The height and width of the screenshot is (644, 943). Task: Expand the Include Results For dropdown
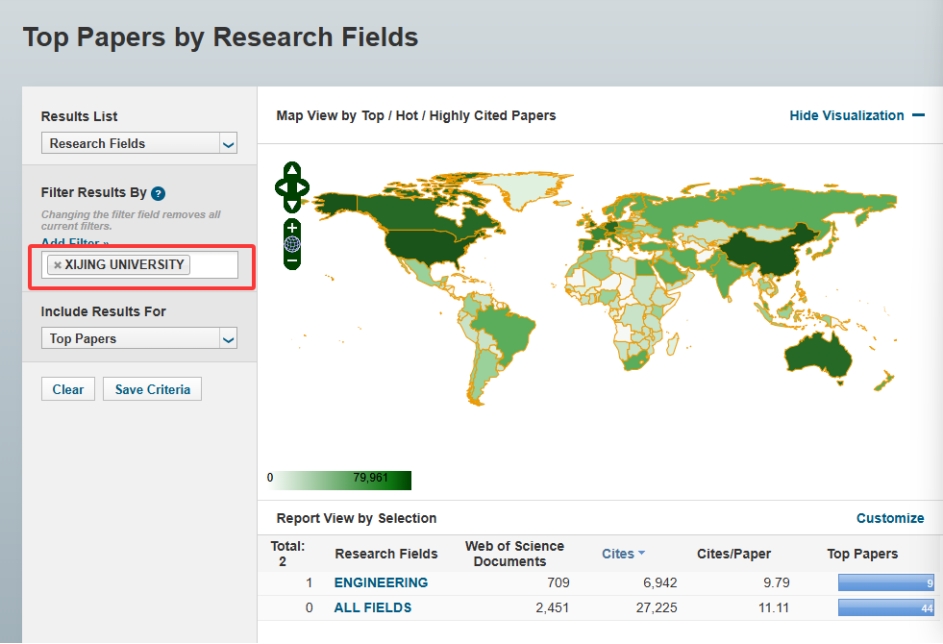coord(138,339)
